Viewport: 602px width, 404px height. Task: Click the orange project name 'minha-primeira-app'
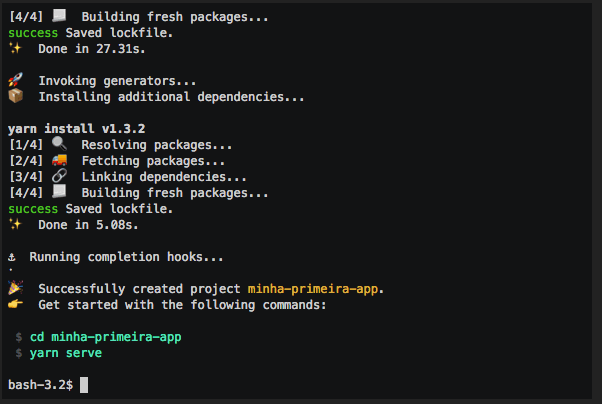pos(313,289)
